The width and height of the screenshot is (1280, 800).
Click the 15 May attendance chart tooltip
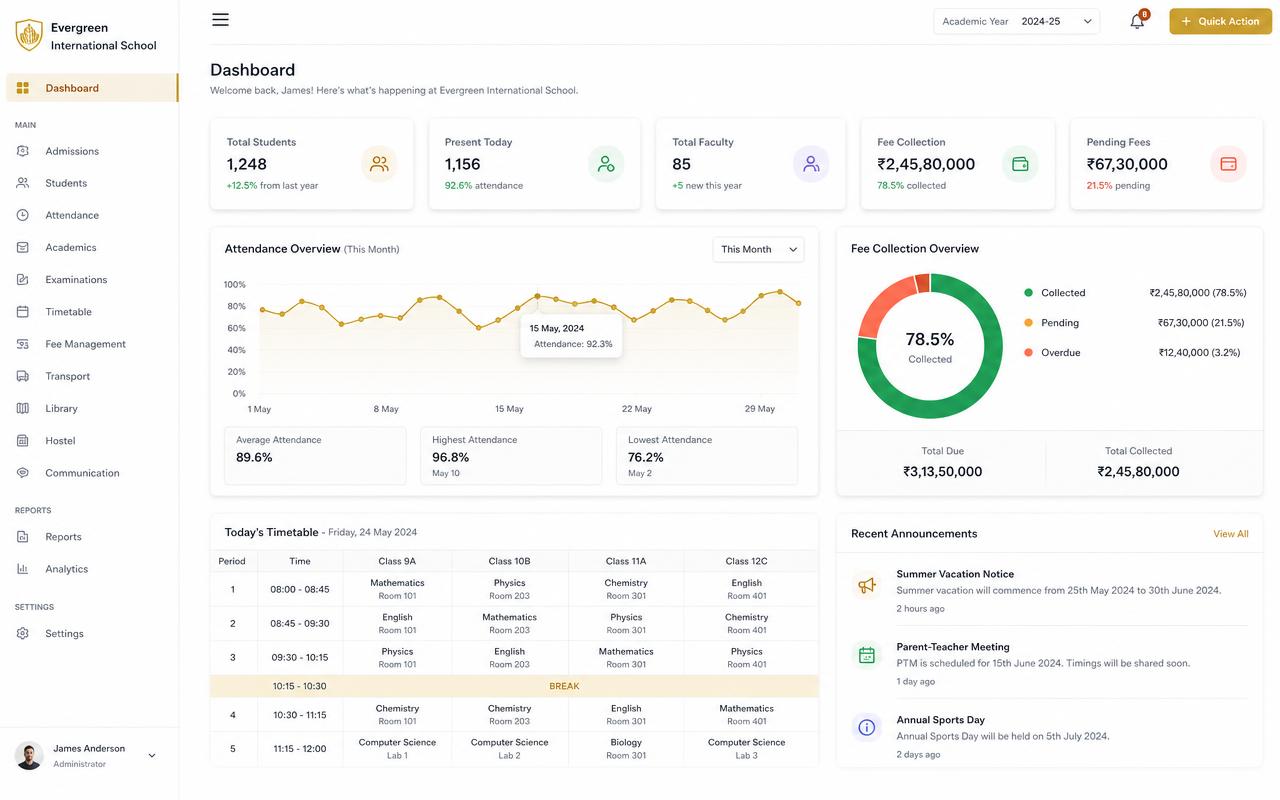click(571, 336)
